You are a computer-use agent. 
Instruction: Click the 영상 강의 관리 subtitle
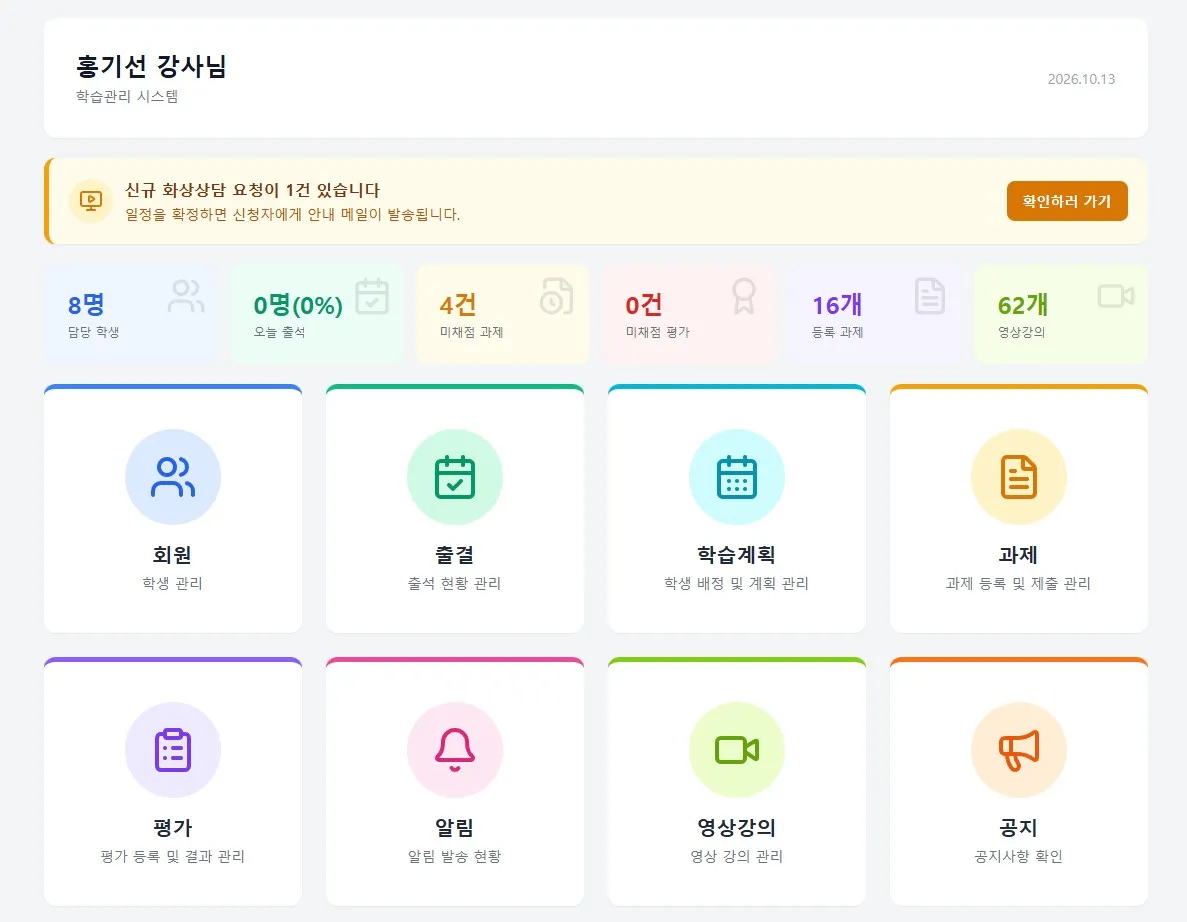(737, 856)
